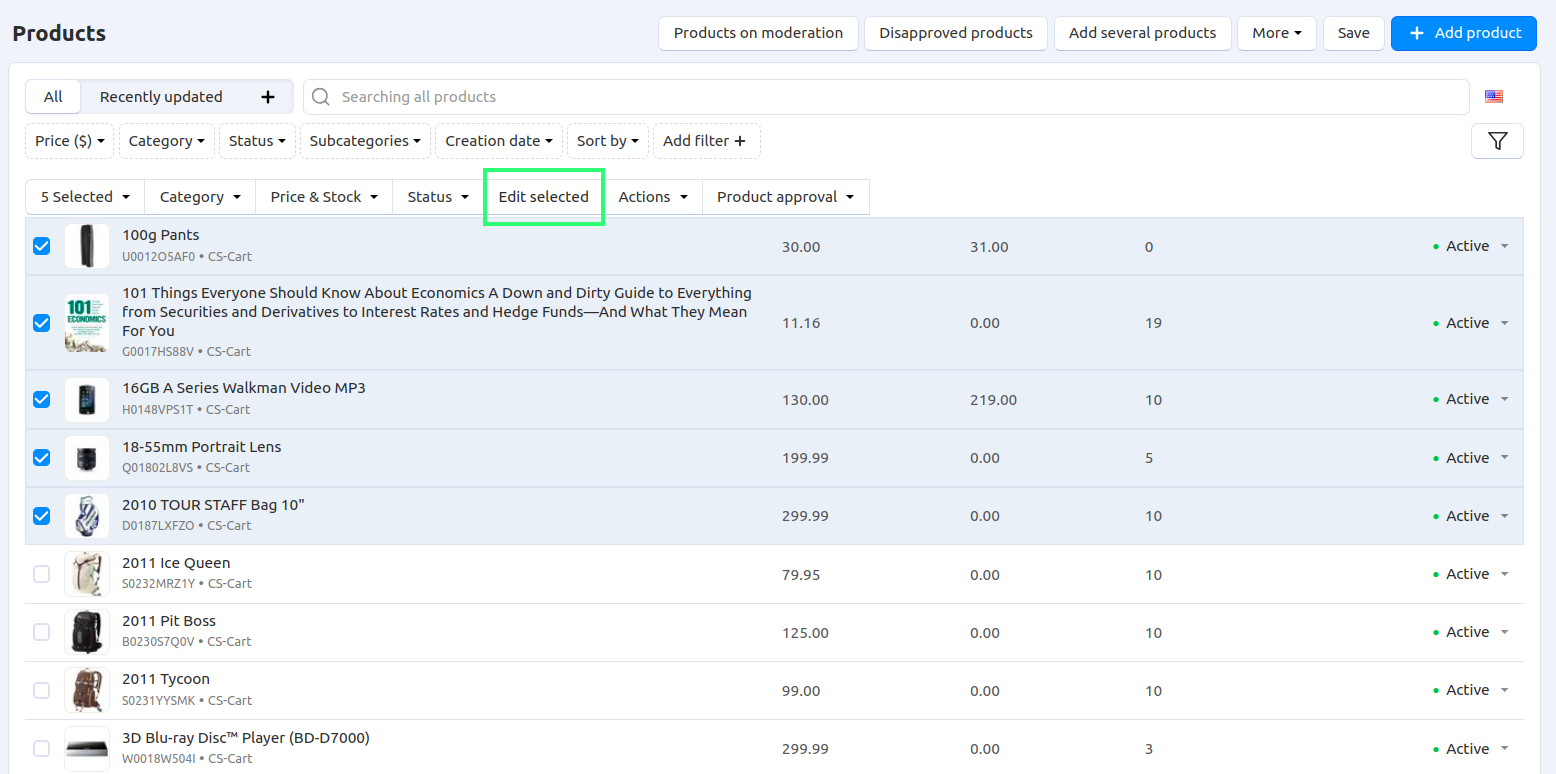
Task: Open the 18-55mm Portrait Lens thumbnail
Action: pyautogui.click(x=87, y=458)
